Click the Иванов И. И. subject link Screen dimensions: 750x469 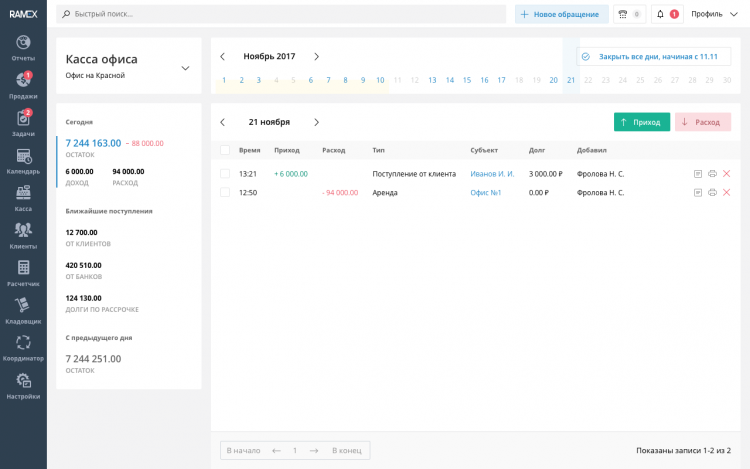coord(492,174)
